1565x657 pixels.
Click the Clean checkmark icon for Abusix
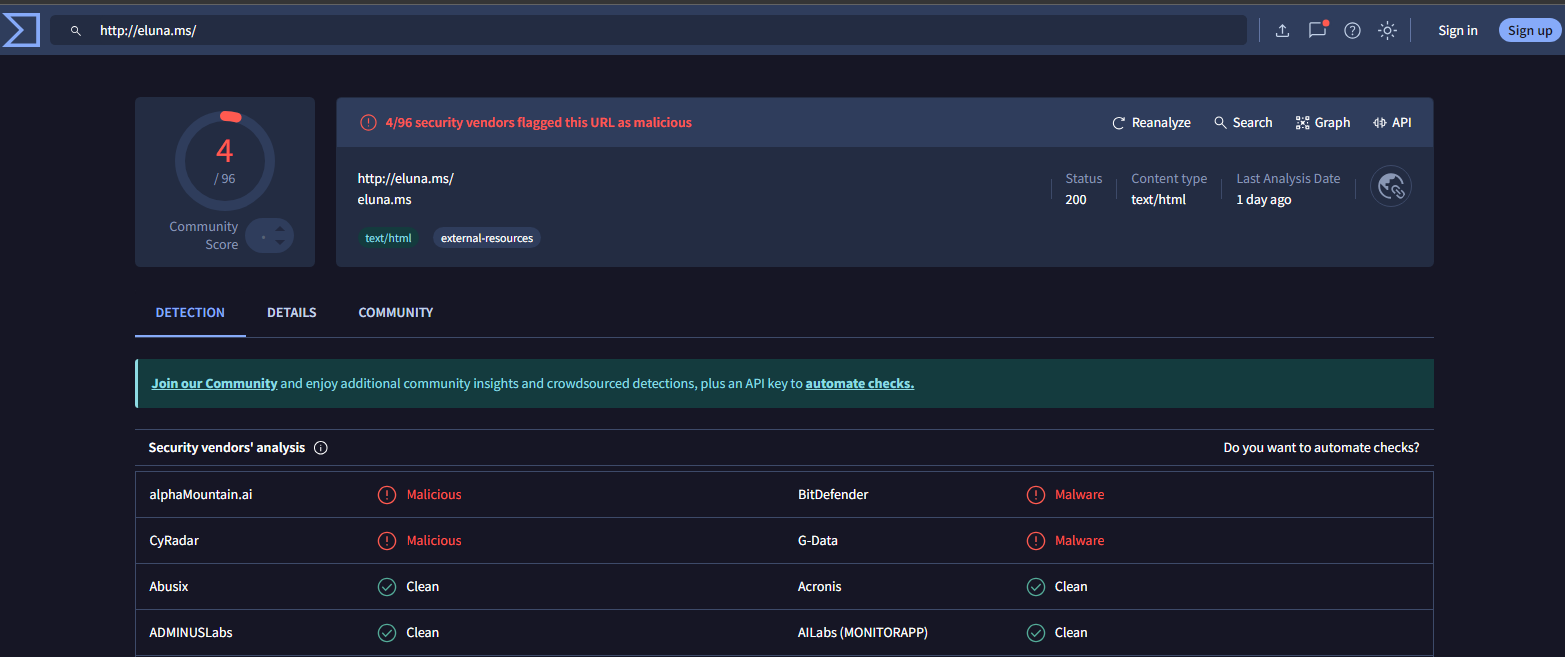pos(387,587)
